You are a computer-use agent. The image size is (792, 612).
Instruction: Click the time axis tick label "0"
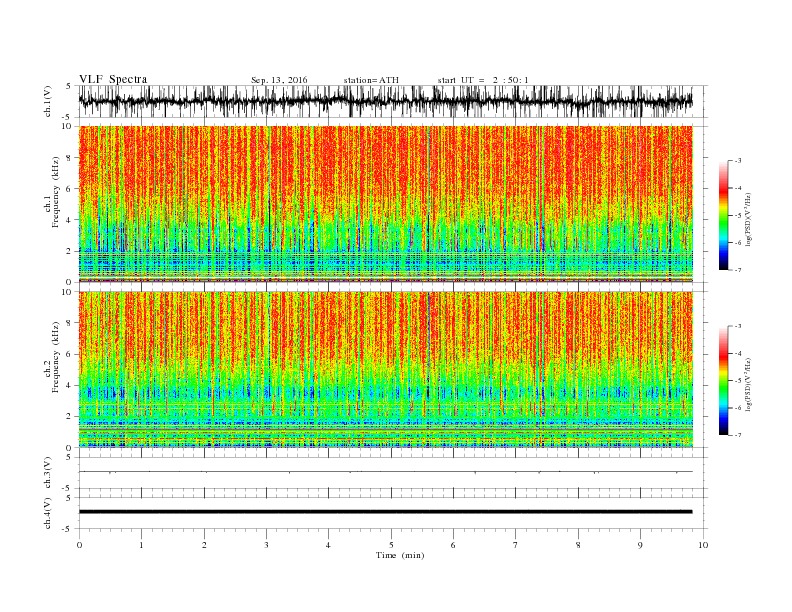[x=79, y=545]
